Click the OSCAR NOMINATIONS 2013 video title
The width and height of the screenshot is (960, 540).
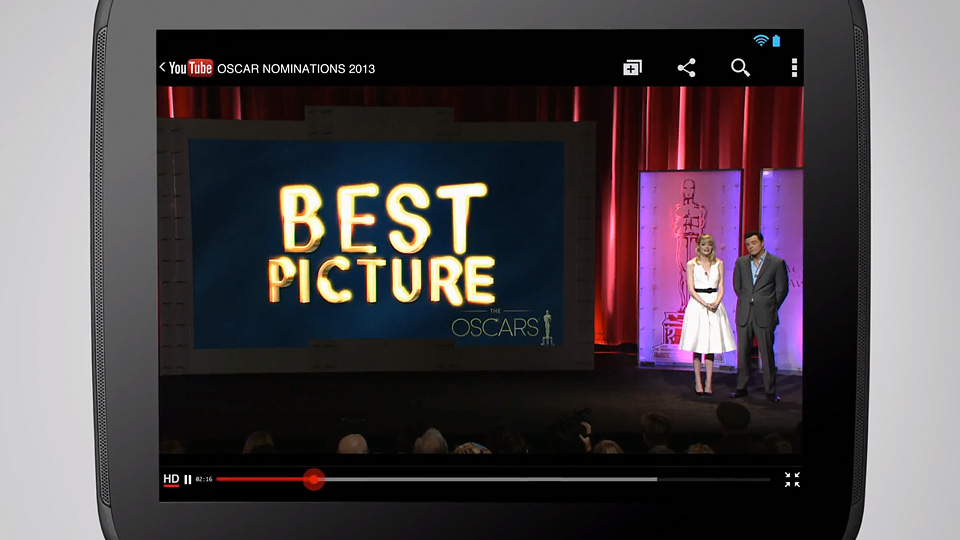click(x=296, y=68)
